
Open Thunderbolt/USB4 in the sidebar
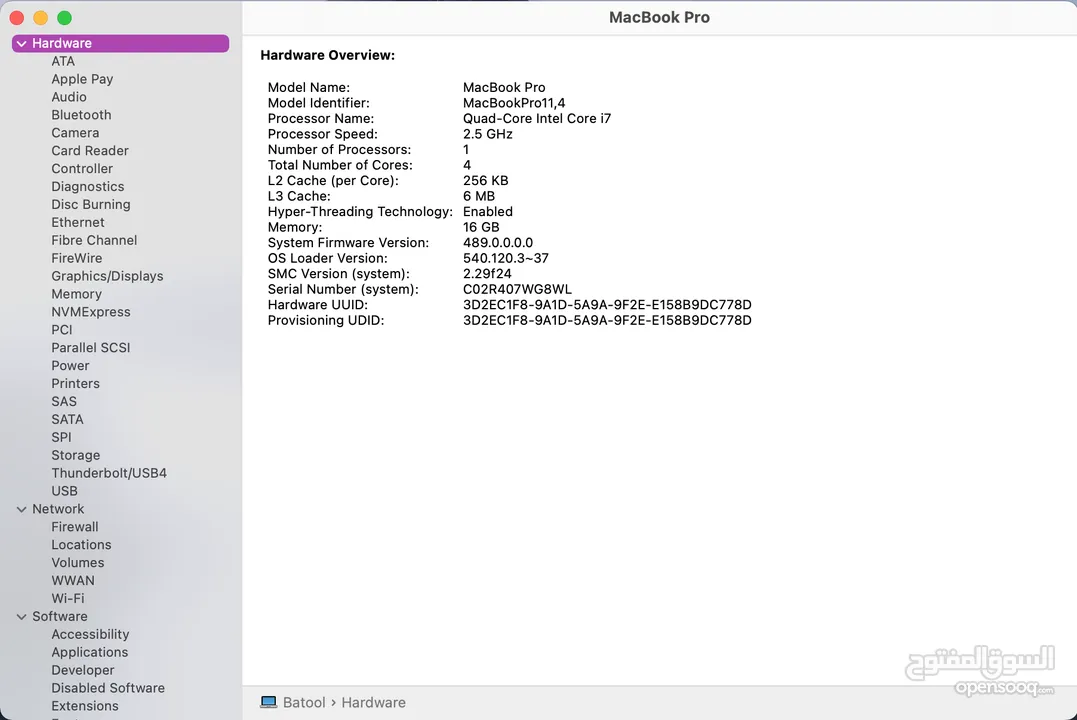point(109,472)
